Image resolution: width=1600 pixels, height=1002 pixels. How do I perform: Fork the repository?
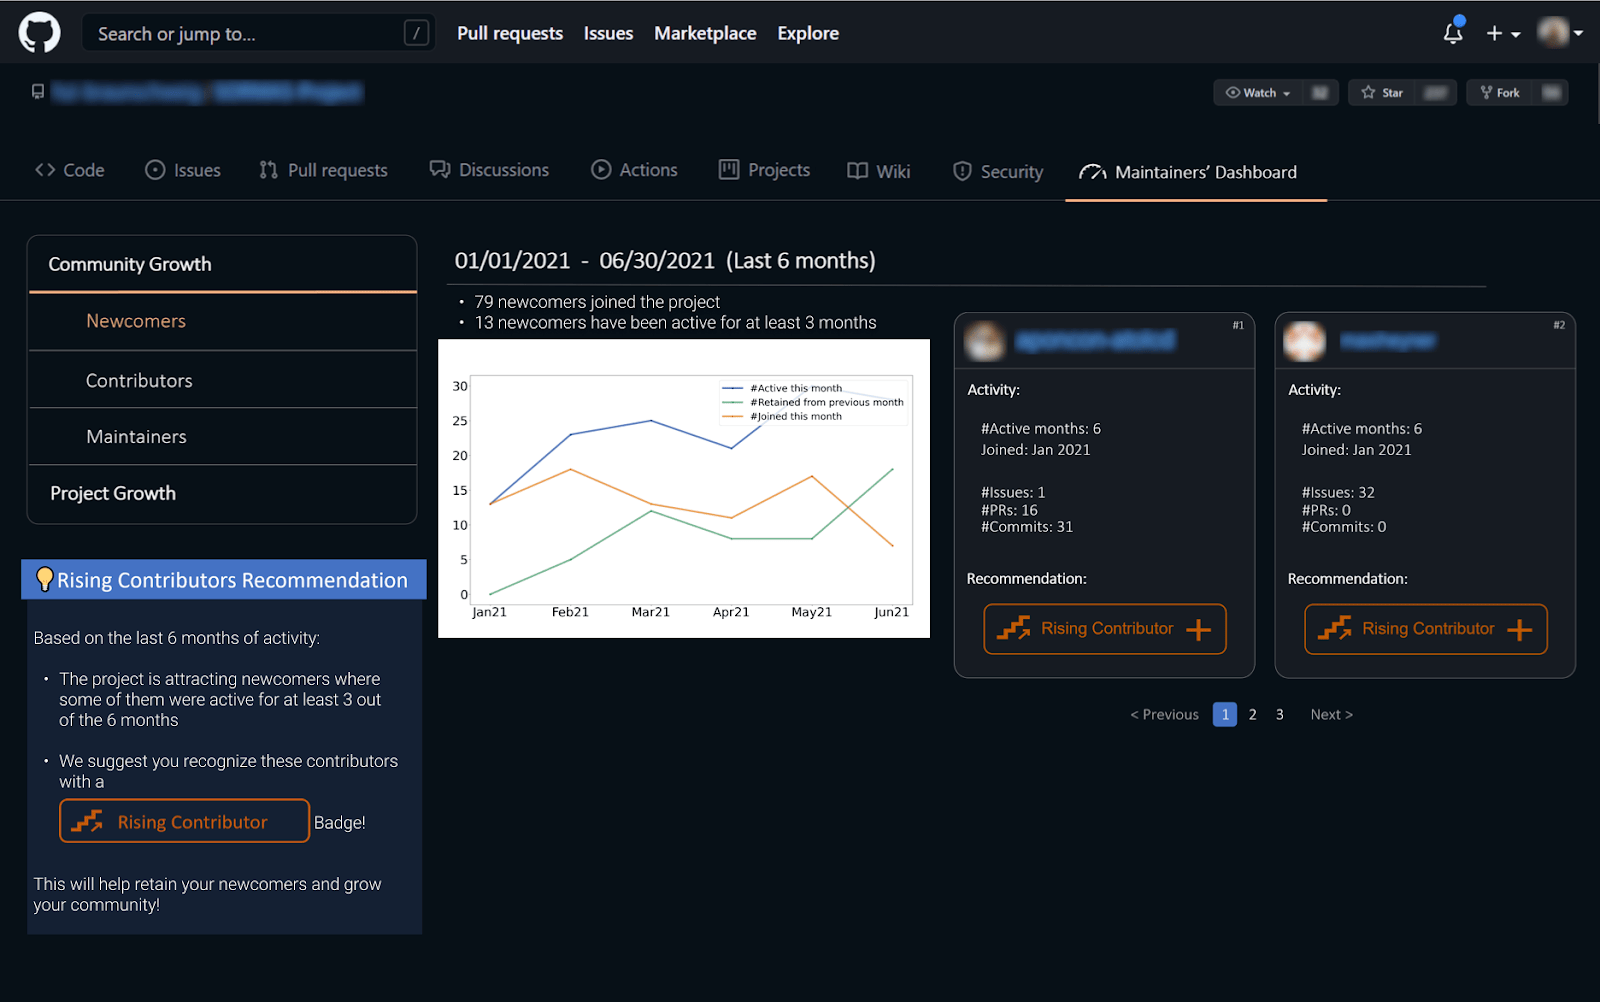[1500, 93]
